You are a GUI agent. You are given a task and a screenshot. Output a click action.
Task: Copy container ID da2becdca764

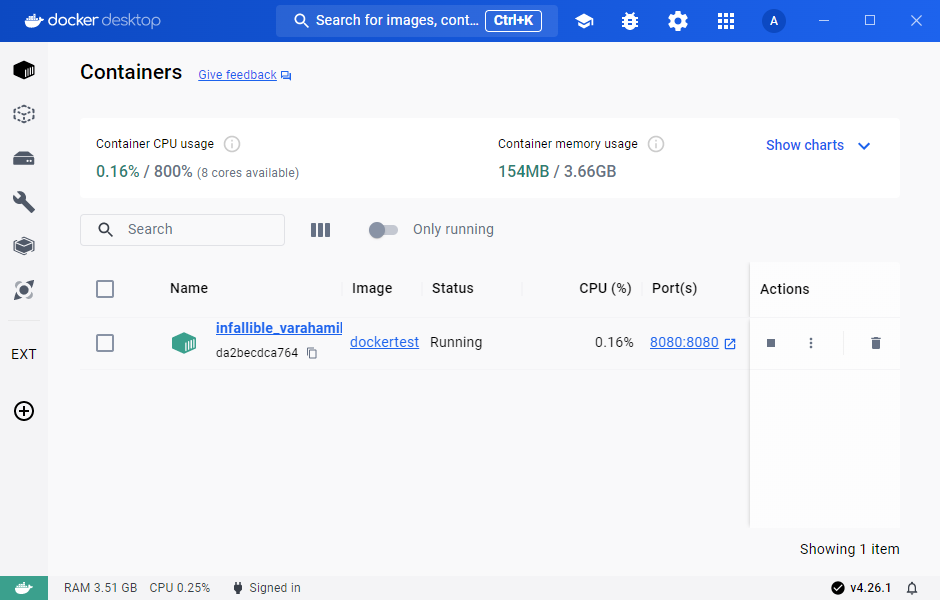tap(312, 353)
